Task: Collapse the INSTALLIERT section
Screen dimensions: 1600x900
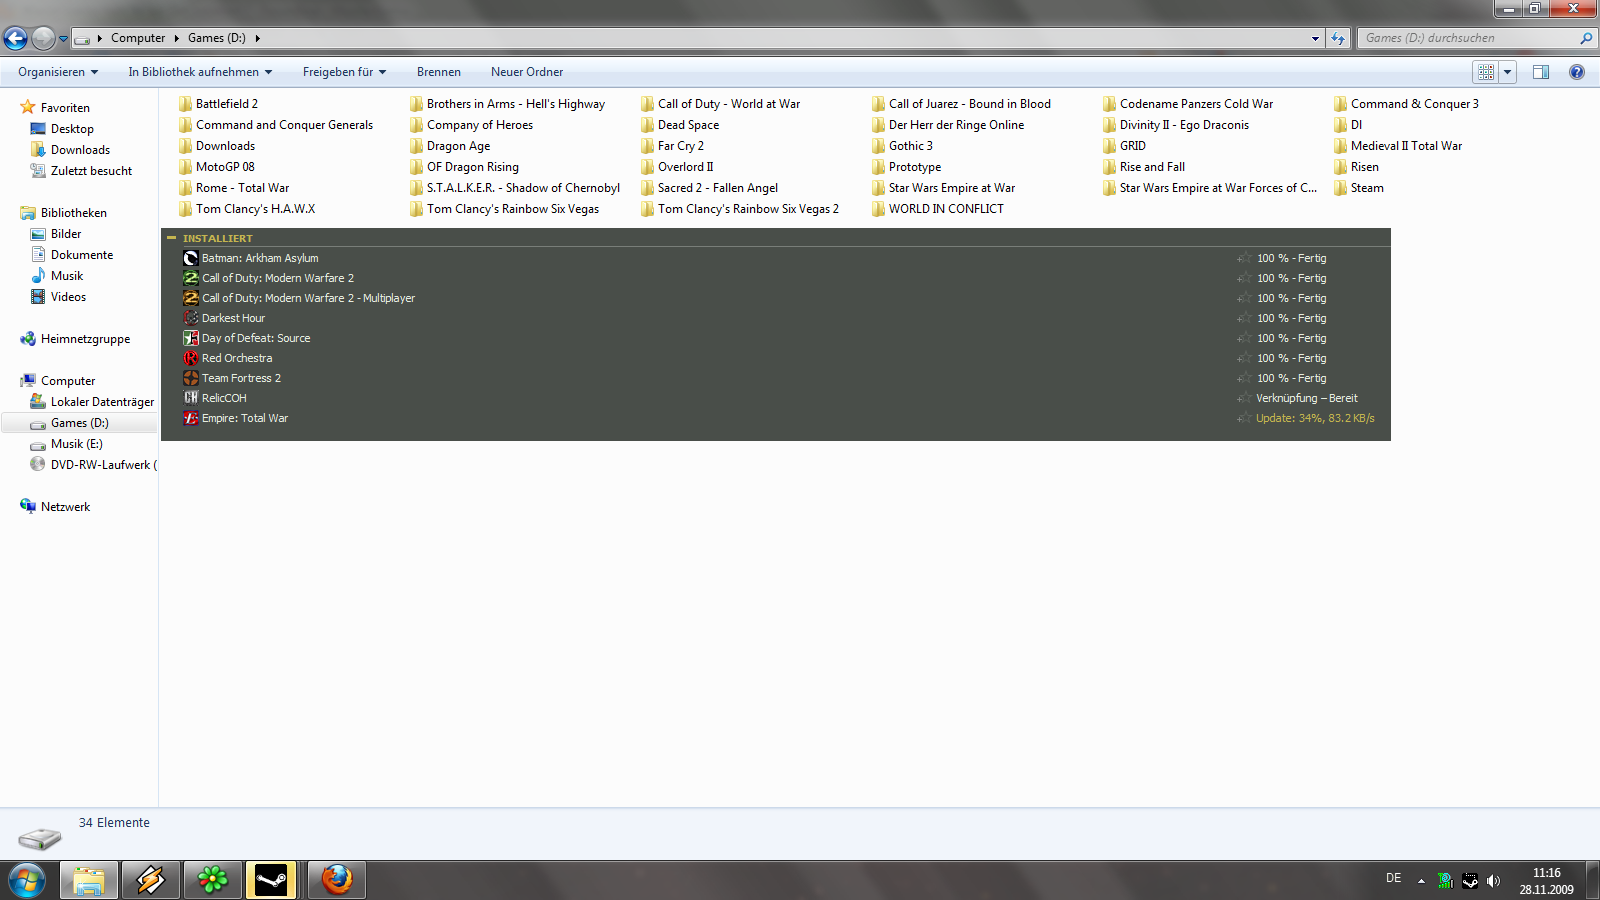Action: (172, 238)
